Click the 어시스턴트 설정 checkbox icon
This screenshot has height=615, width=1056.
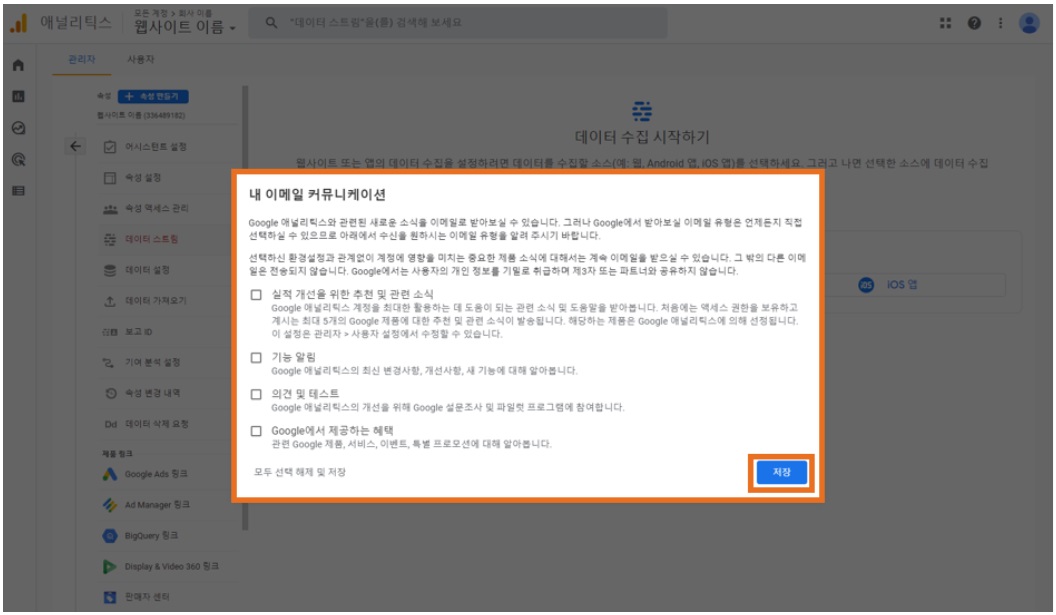pyautogui.click(x=110, y=147)
